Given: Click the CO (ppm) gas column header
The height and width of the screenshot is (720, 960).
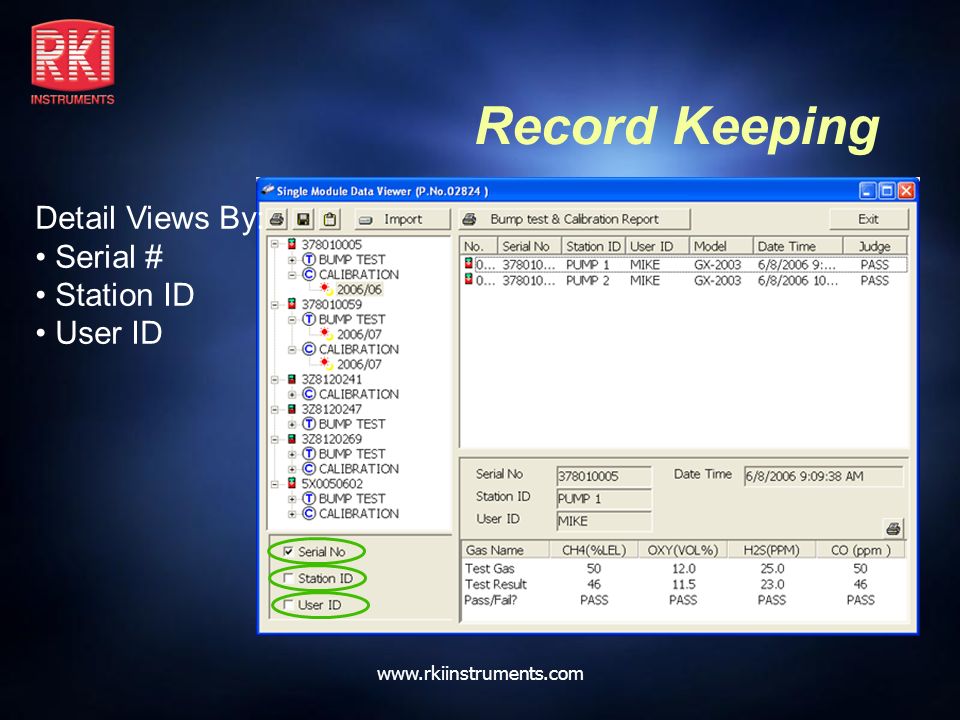Looking at the screenshot, I should pos(860,550).
